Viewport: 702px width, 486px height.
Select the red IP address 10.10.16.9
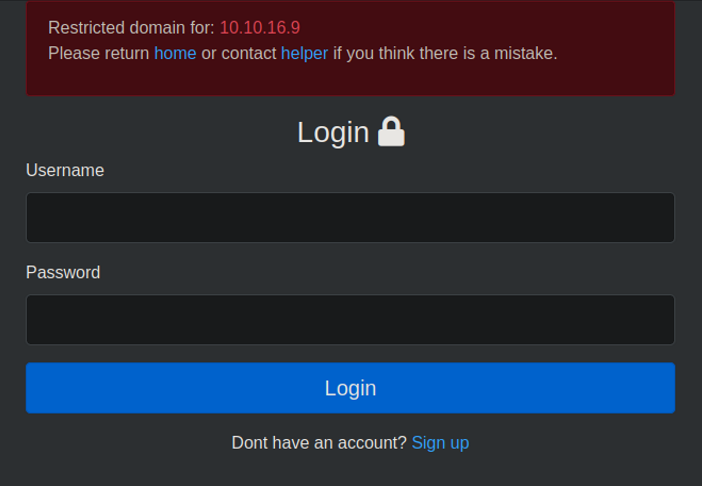tap(260, 27)
